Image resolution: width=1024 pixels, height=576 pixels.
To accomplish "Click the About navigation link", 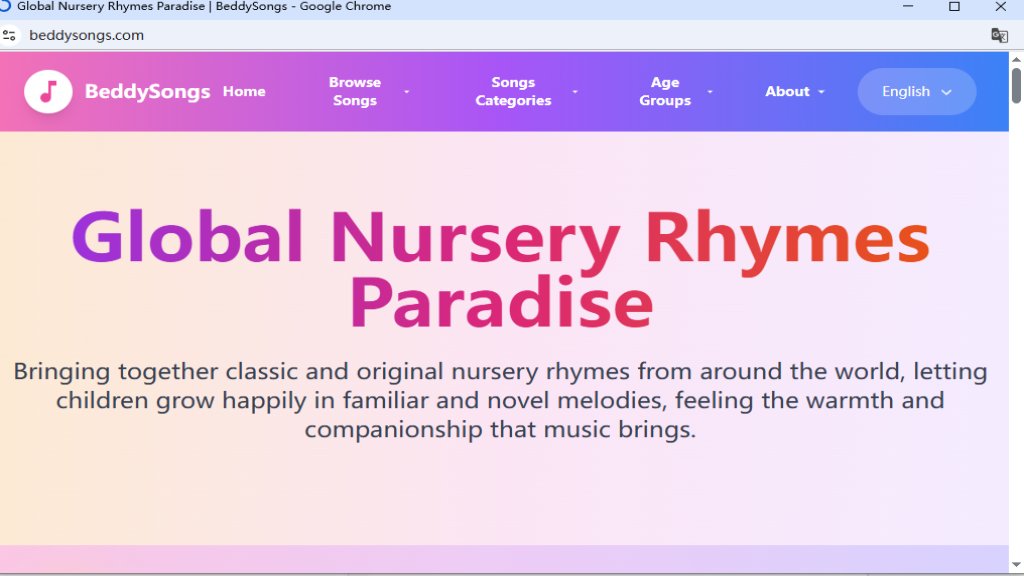I will pos(786,91).
